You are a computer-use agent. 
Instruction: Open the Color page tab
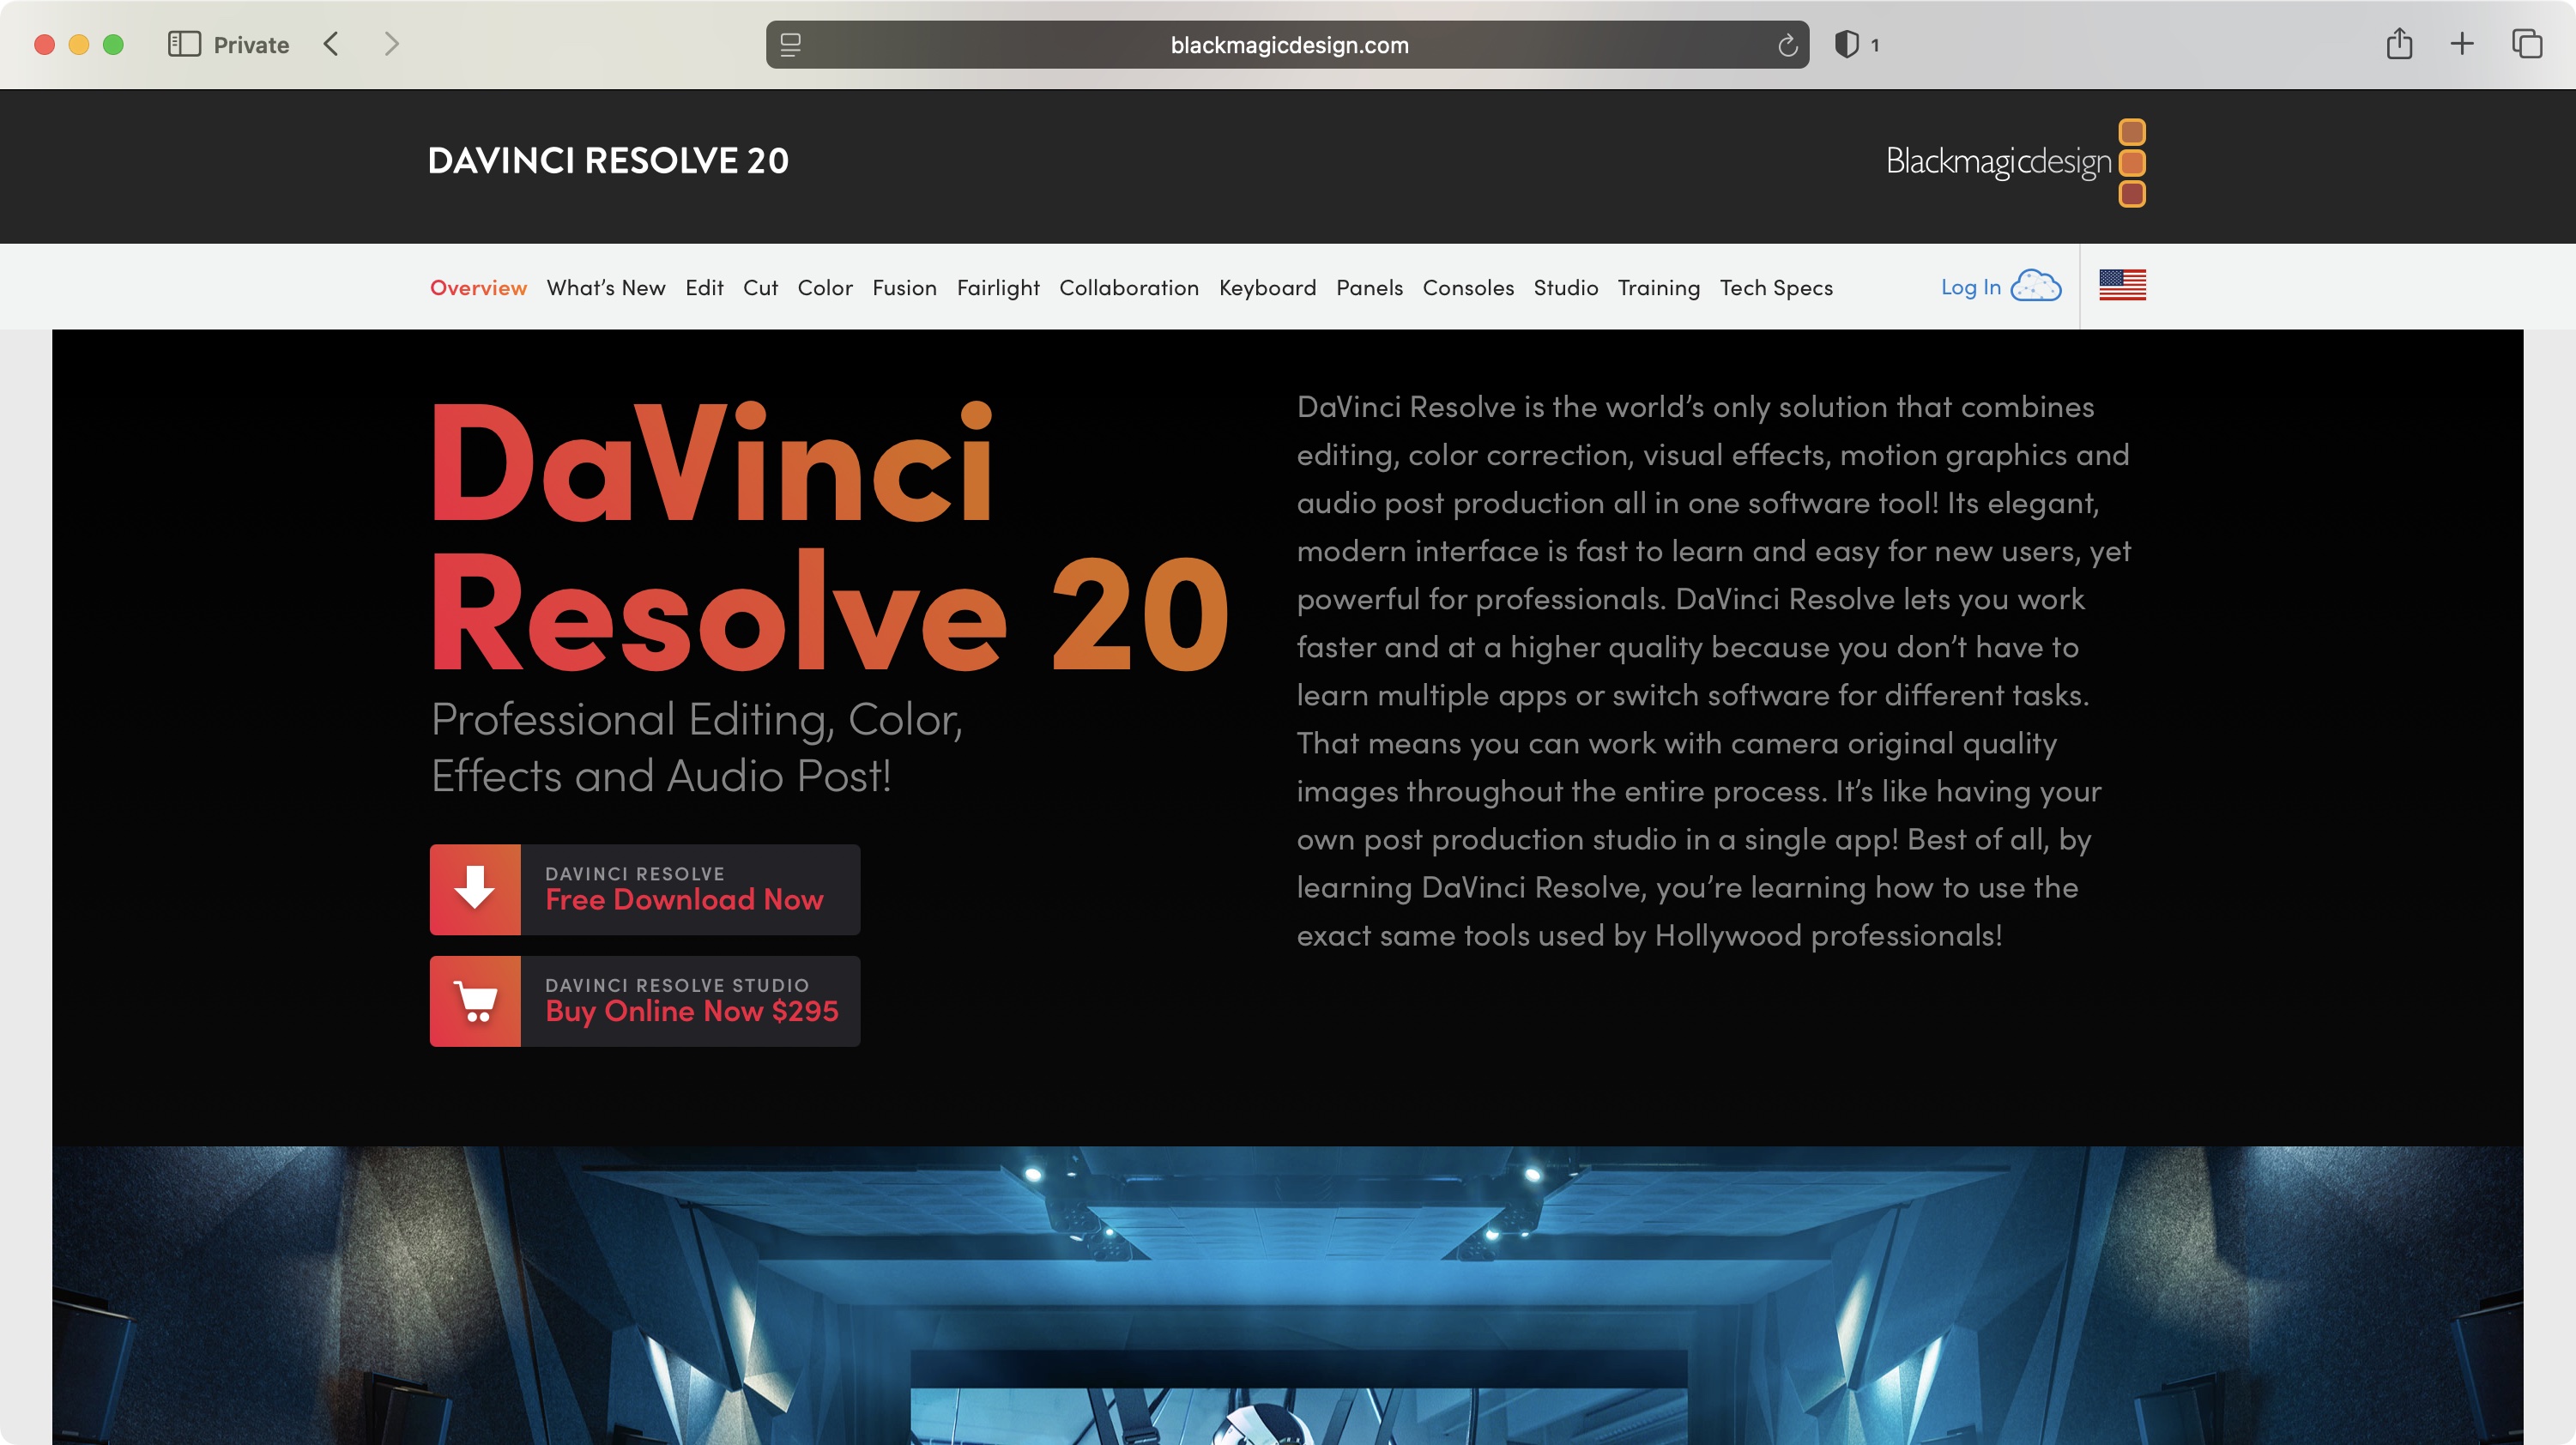pyautogui.click(x=825, y=288)
